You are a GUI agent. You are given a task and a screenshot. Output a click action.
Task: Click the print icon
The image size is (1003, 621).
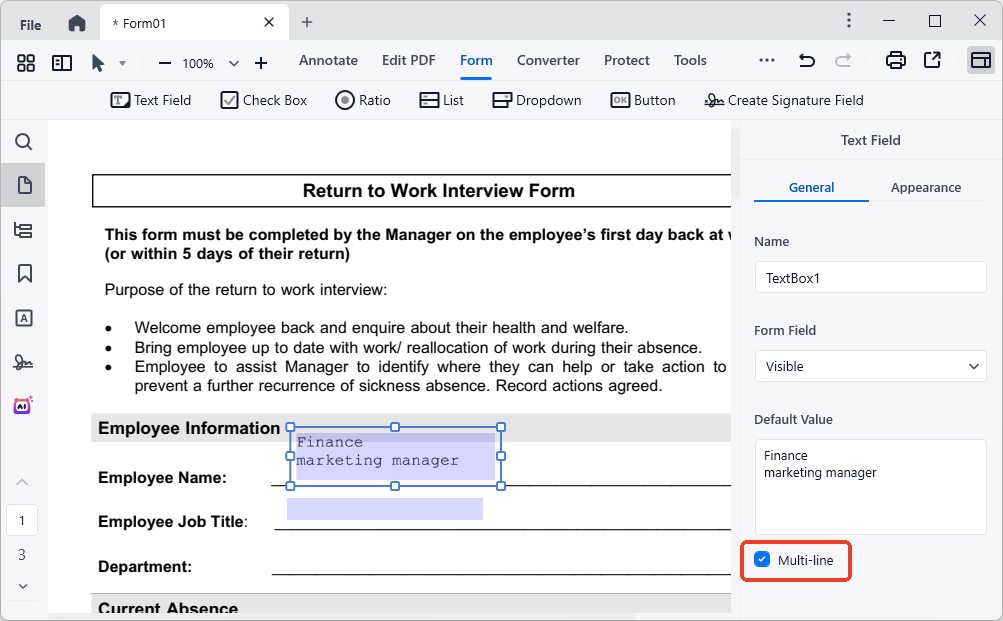coord(895,60)
